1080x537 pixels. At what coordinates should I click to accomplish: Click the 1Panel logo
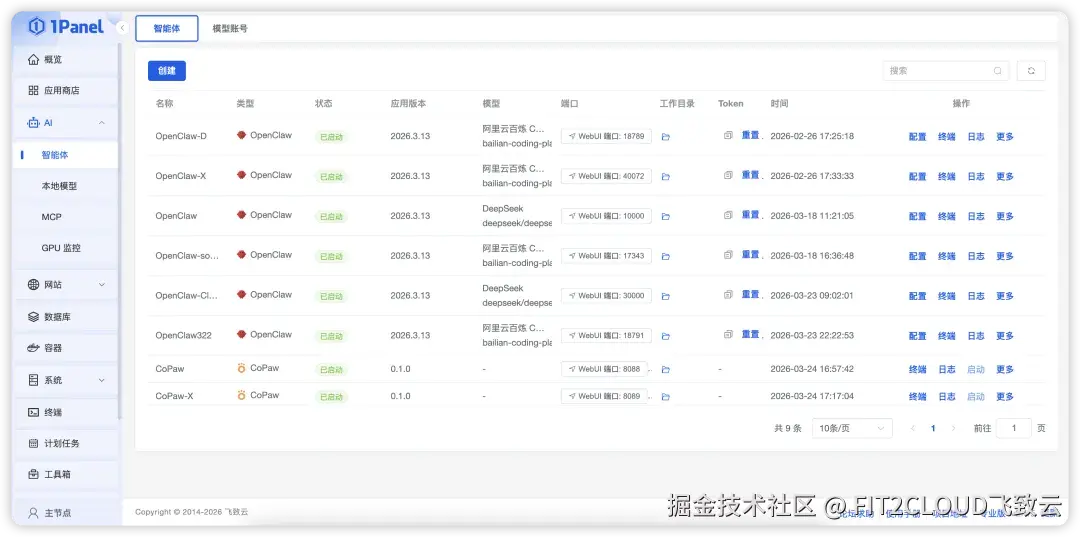[x=66, y=27]
